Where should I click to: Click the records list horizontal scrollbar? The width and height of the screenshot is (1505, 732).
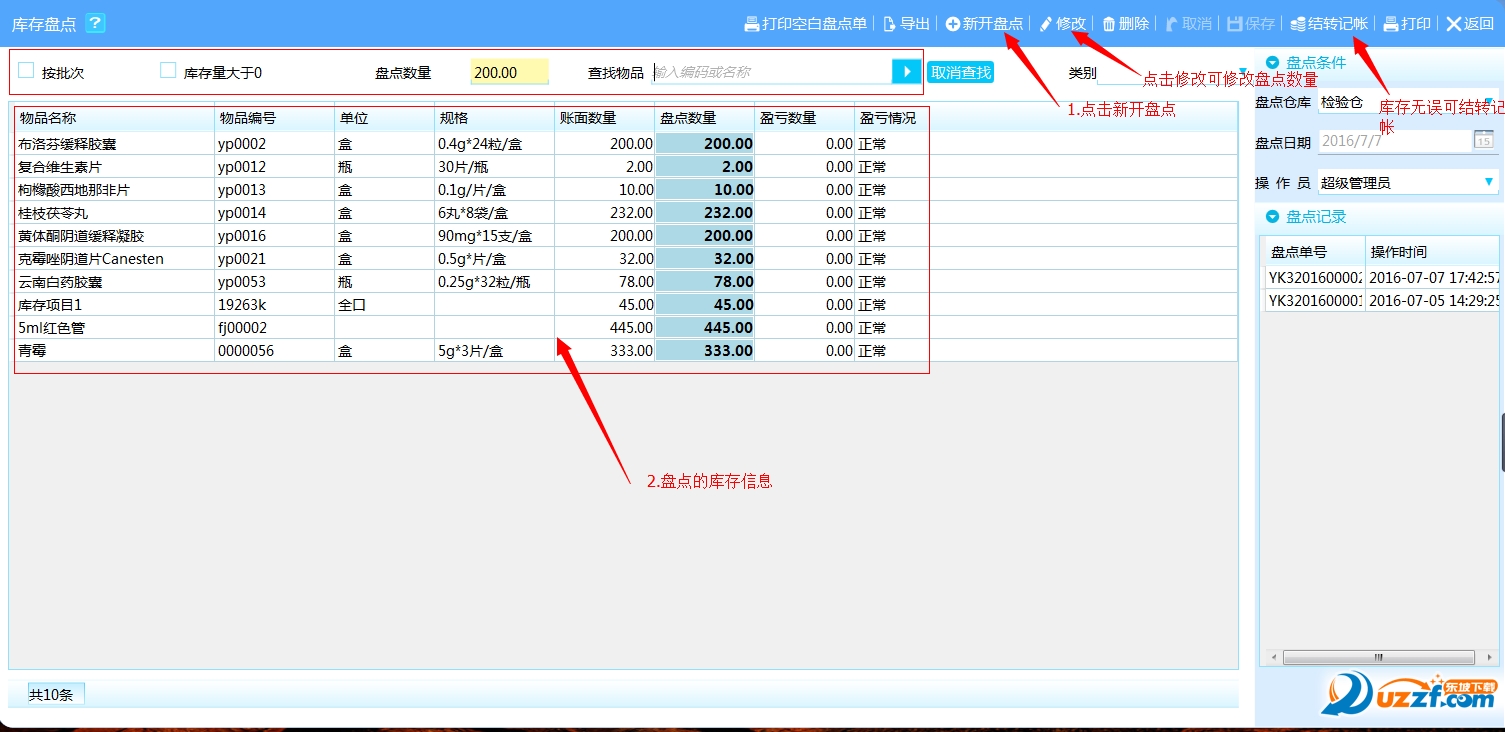point(1377,658)
